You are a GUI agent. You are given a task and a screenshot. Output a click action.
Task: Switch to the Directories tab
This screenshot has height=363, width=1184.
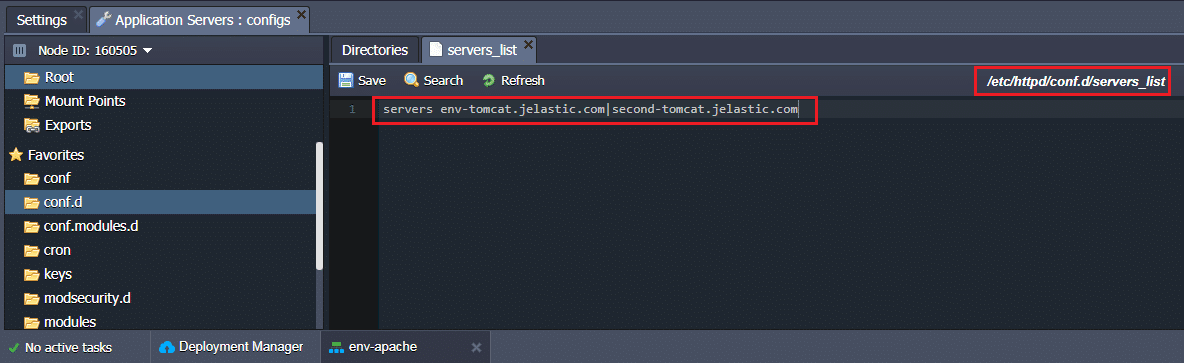(x=375, y=51)
